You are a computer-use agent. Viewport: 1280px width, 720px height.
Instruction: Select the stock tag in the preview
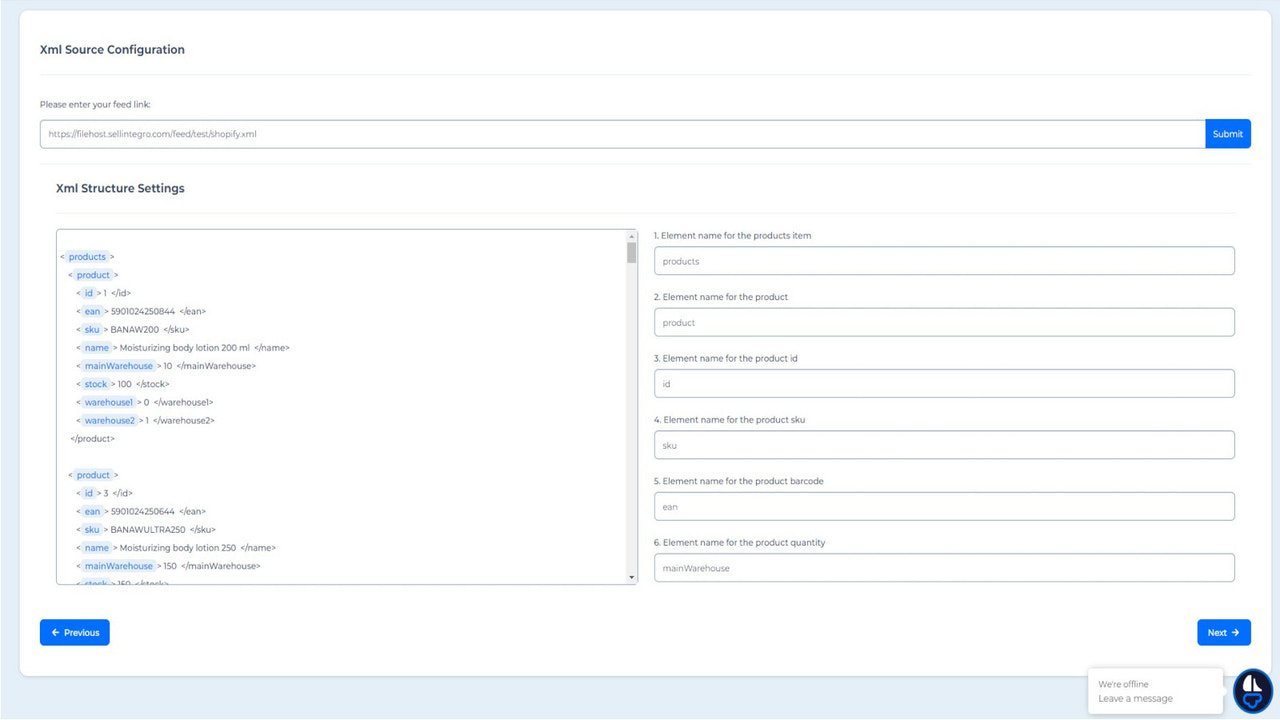click(95, 383)
